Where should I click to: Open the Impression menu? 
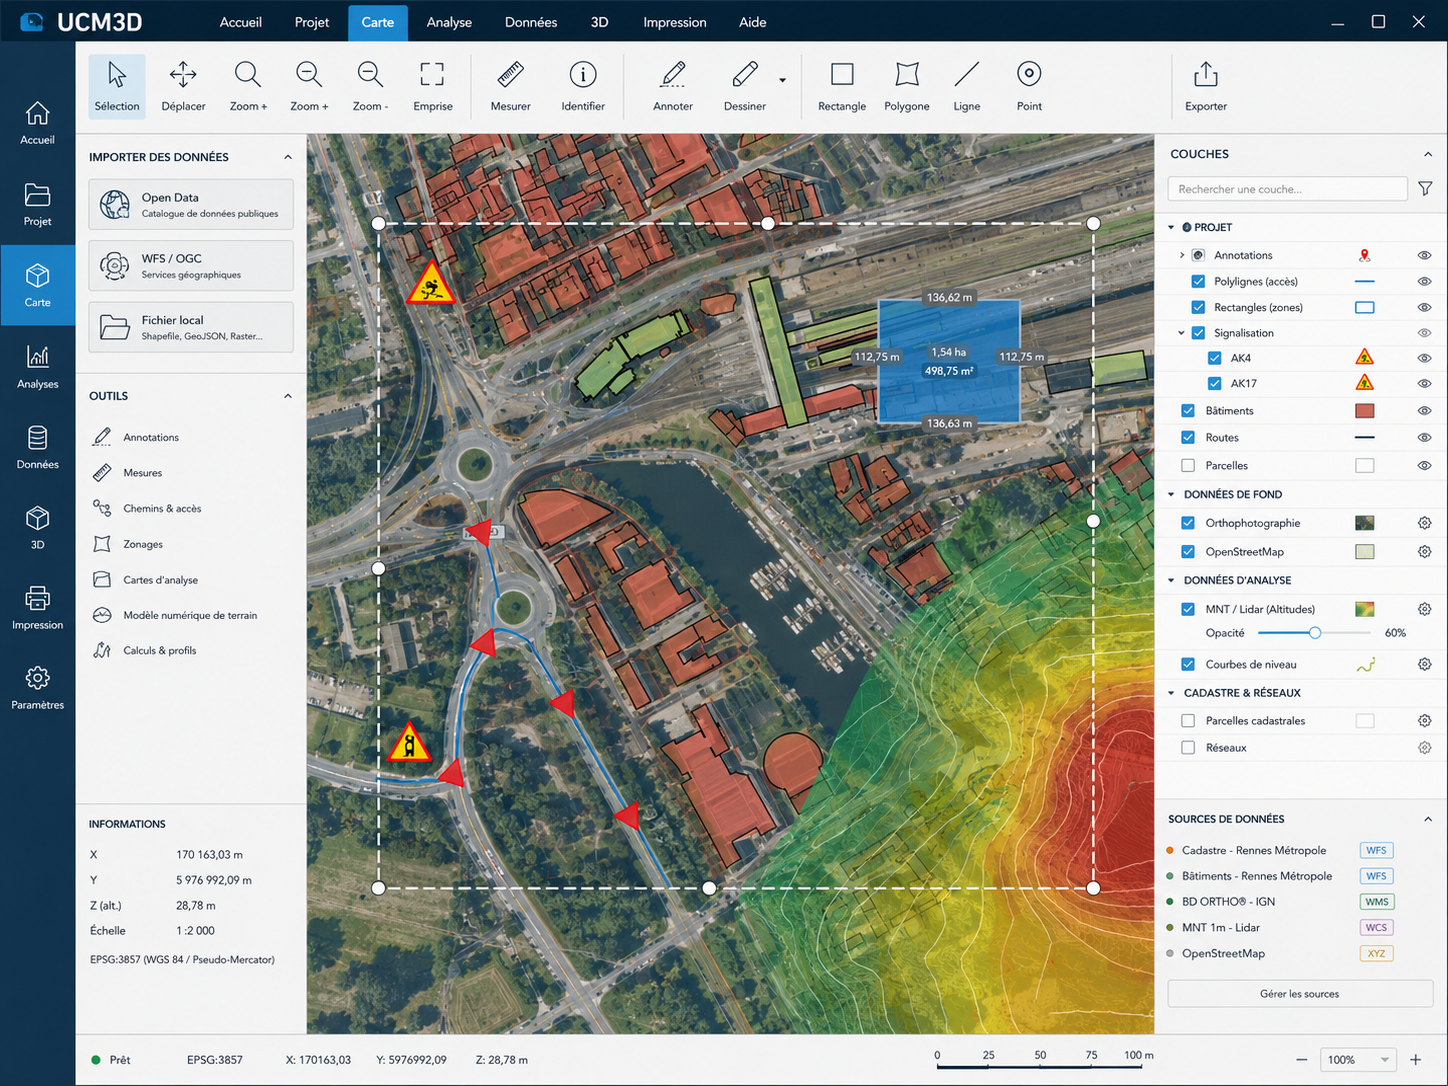pyautogui.click(x=675, y=22)
